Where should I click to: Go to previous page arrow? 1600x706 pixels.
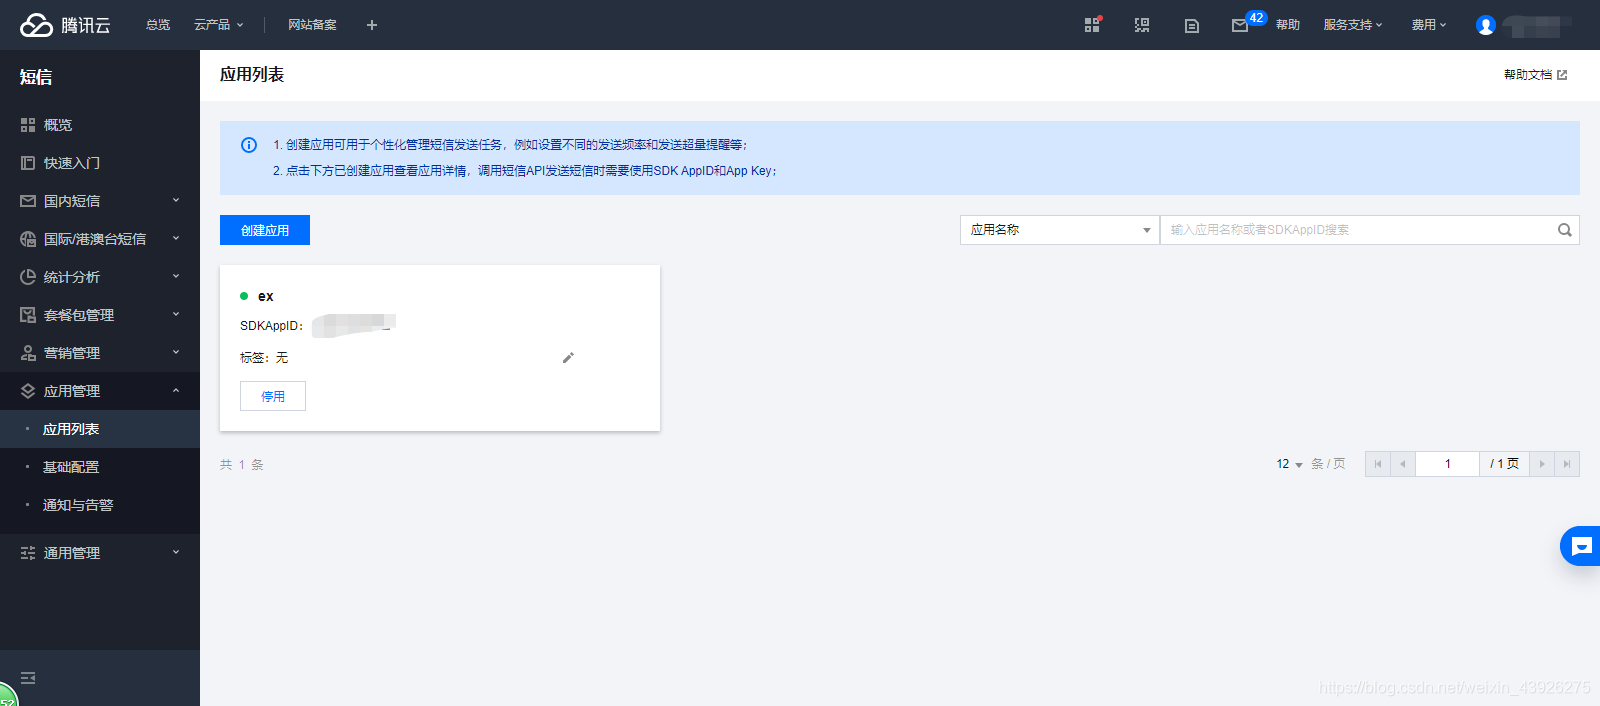click(x=1403, y=464)
